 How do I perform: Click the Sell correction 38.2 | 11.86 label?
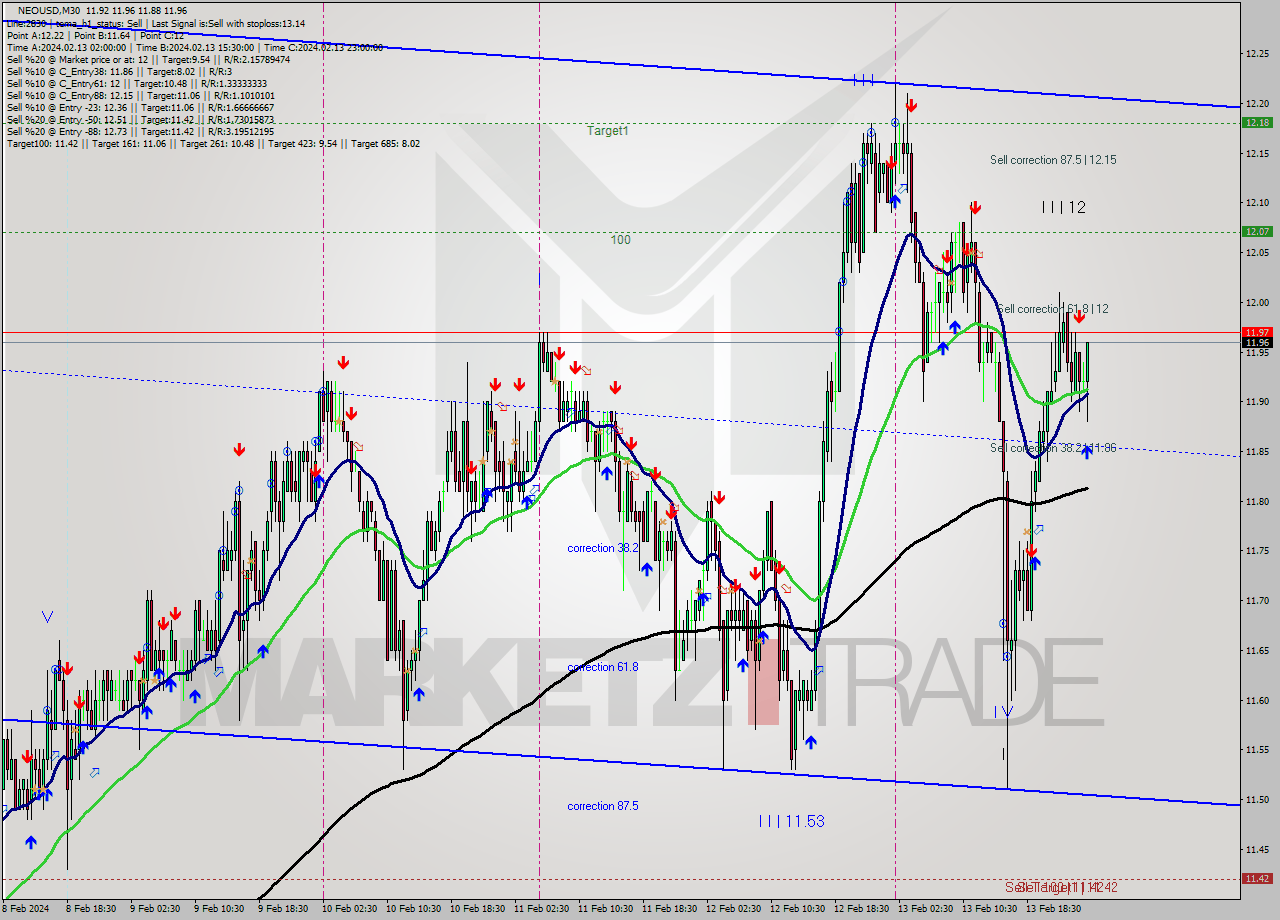coord(1053,448)
